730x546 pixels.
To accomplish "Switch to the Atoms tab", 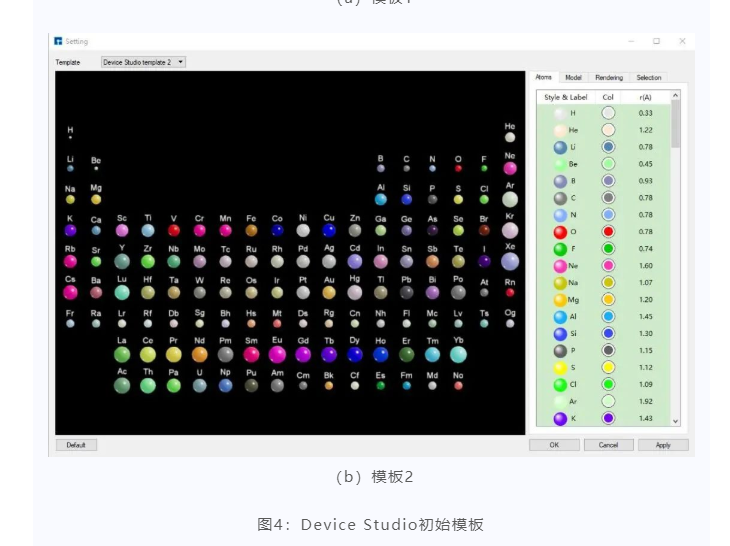I will coord(543,77).
